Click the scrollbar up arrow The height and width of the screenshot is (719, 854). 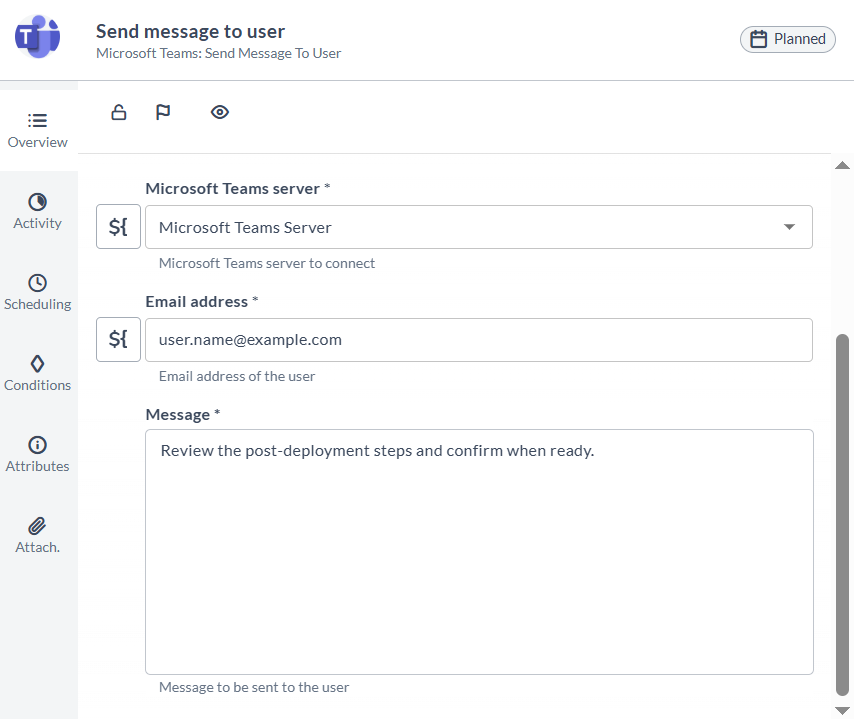(842, 165)
